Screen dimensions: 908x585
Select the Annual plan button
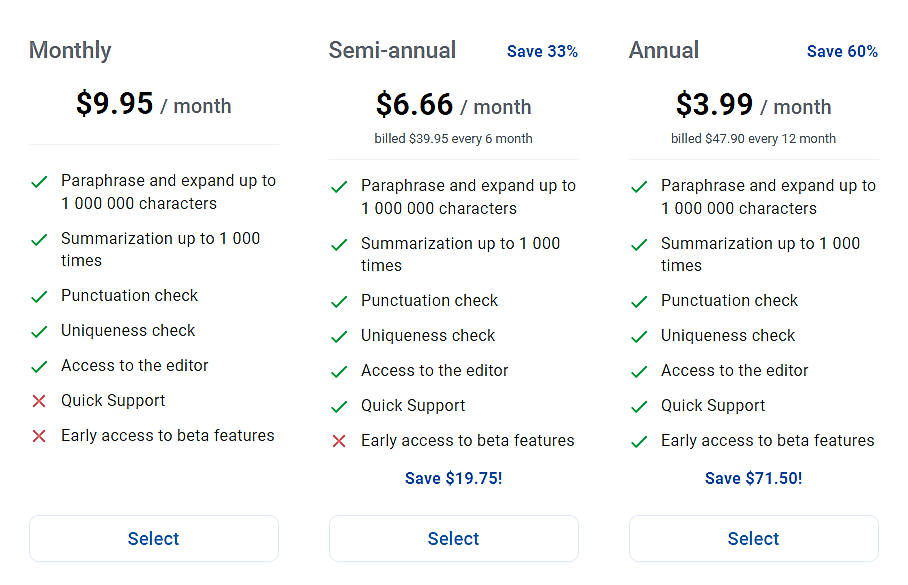click(753, 538)
